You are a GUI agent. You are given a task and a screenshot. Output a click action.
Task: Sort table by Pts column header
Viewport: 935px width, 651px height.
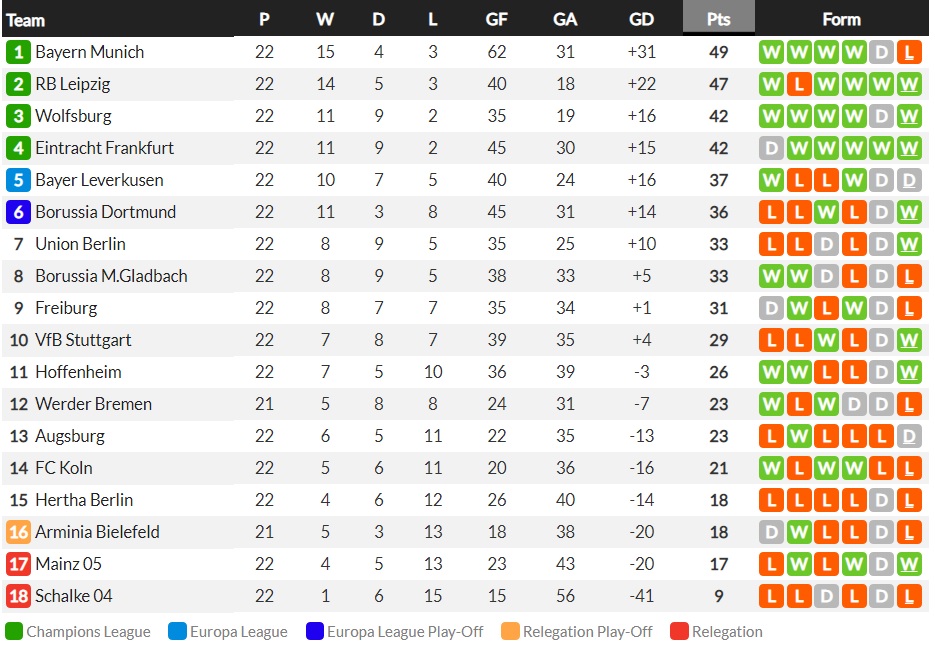click(719, 20)
